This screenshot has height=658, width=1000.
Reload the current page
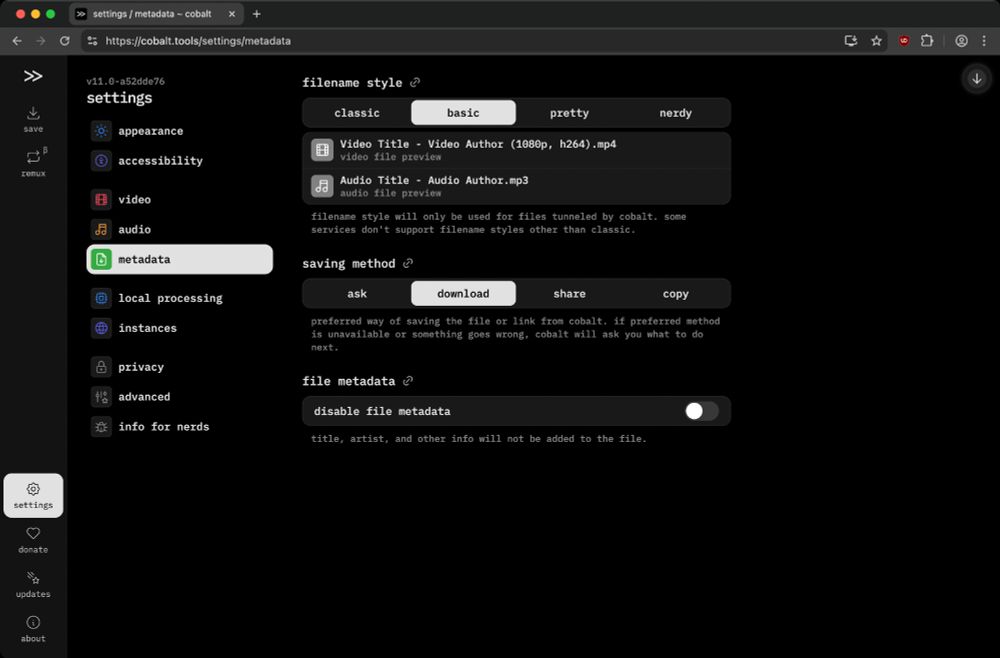click(64, 41)
